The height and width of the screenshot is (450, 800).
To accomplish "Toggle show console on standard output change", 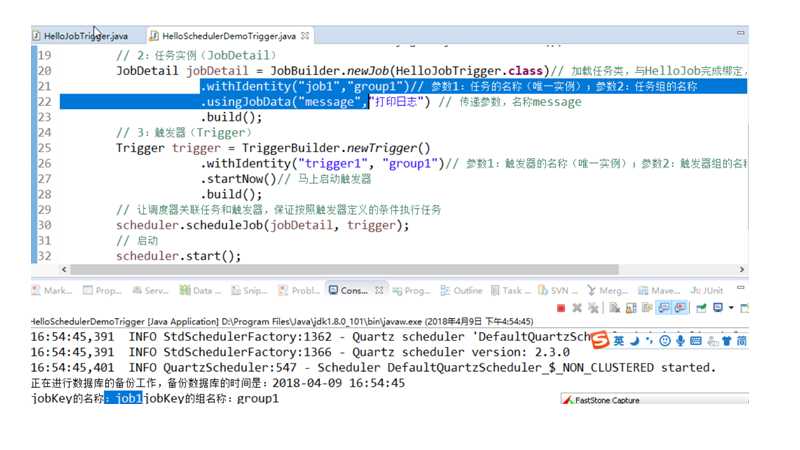I will (664, 308).
